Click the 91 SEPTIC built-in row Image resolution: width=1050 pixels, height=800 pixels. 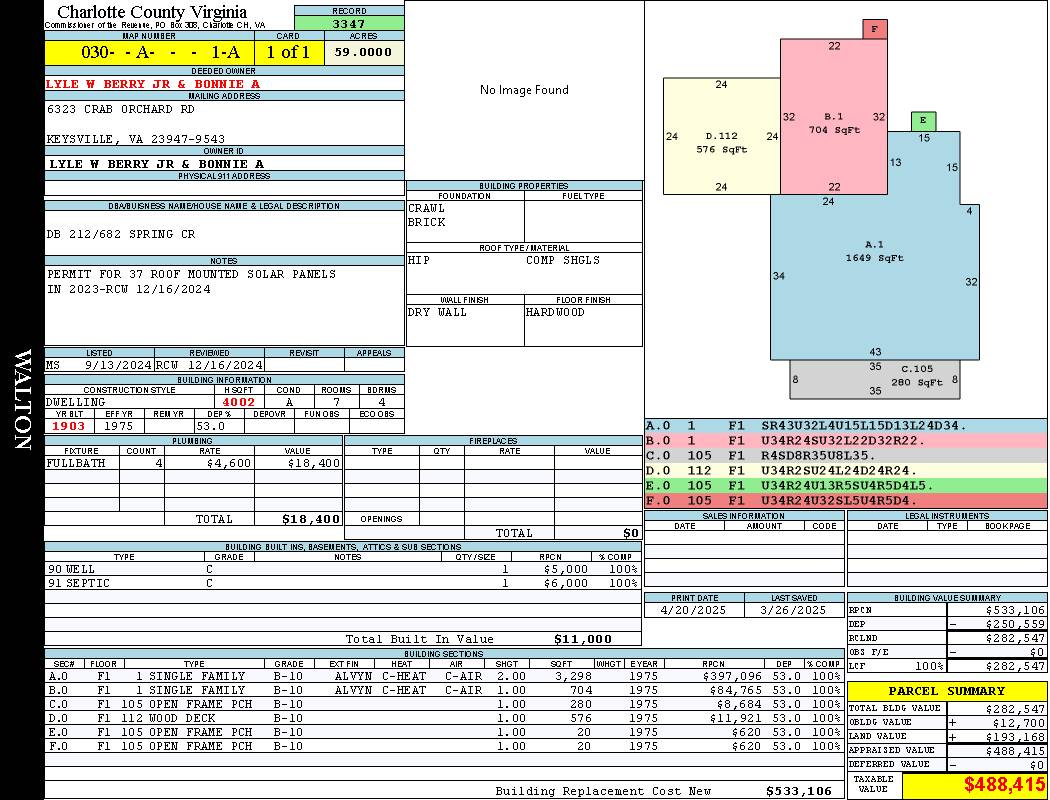coord(342,584)
